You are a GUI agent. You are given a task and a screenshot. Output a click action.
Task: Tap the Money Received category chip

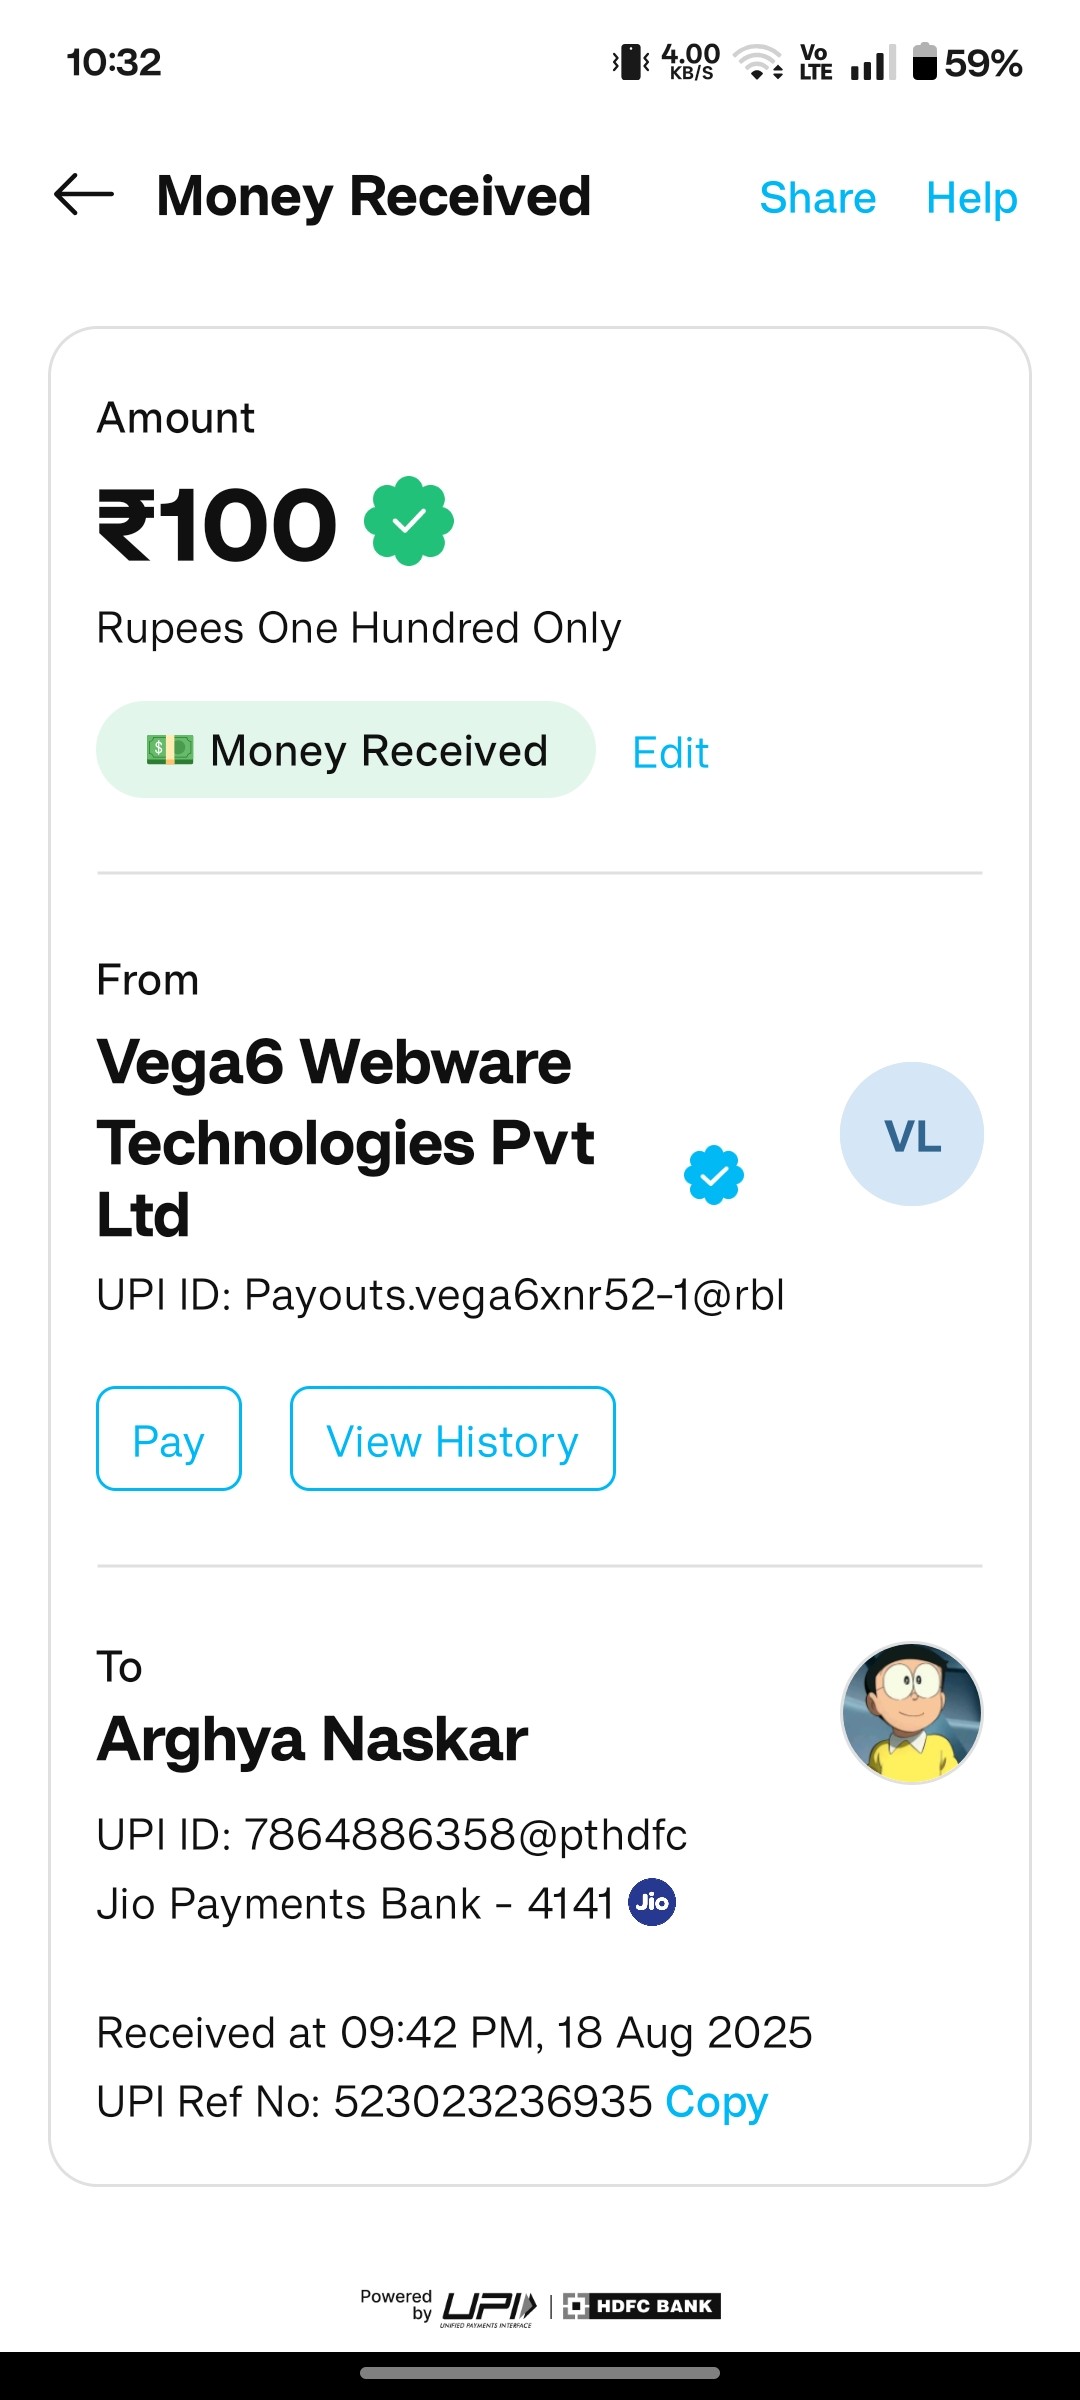pos(346,750)
